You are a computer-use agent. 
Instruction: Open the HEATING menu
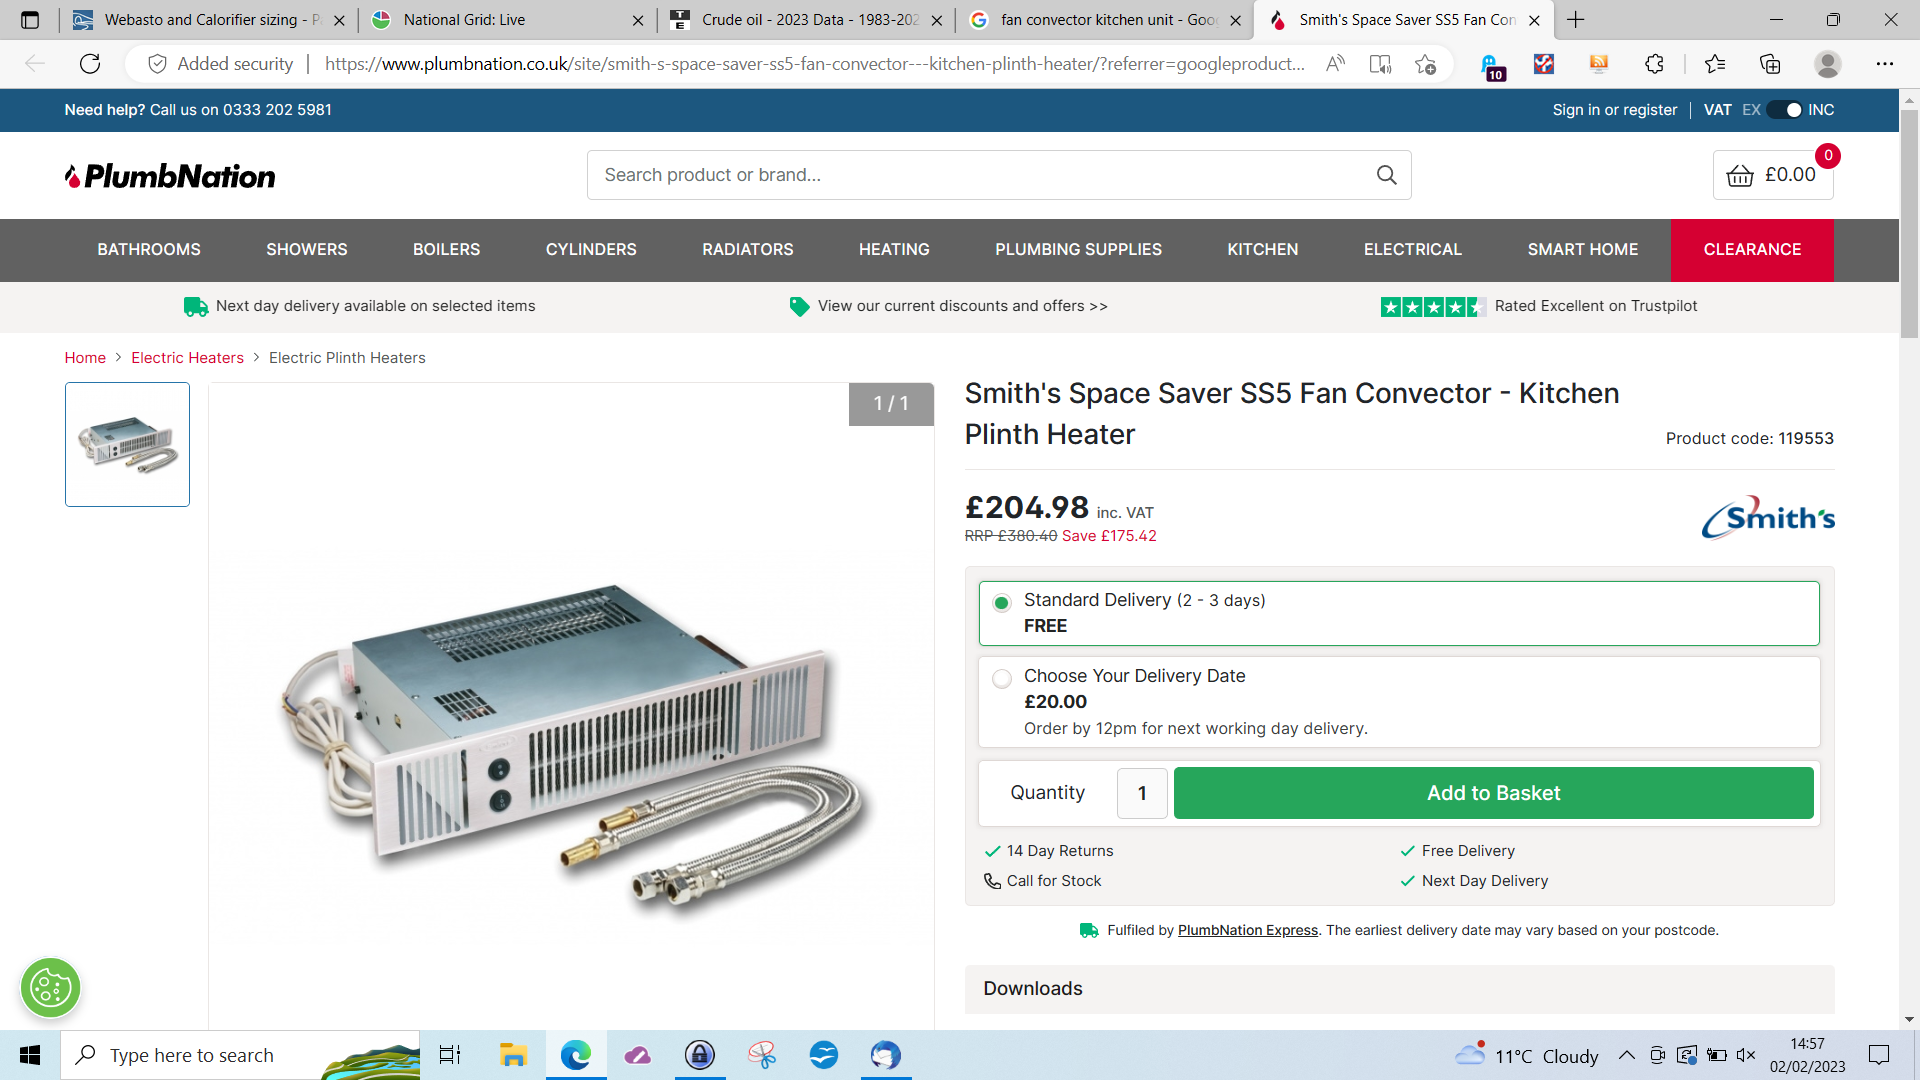(x=894, y=250)
